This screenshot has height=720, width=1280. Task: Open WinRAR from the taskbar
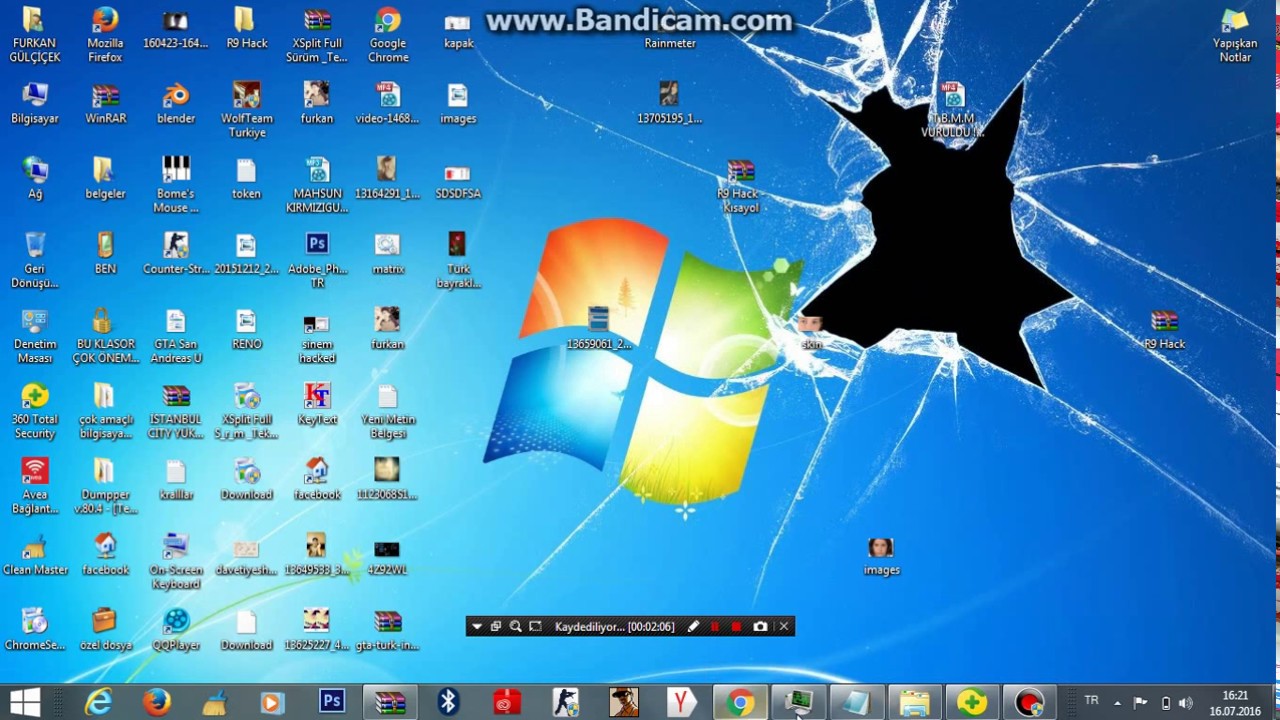coord(390,703)
